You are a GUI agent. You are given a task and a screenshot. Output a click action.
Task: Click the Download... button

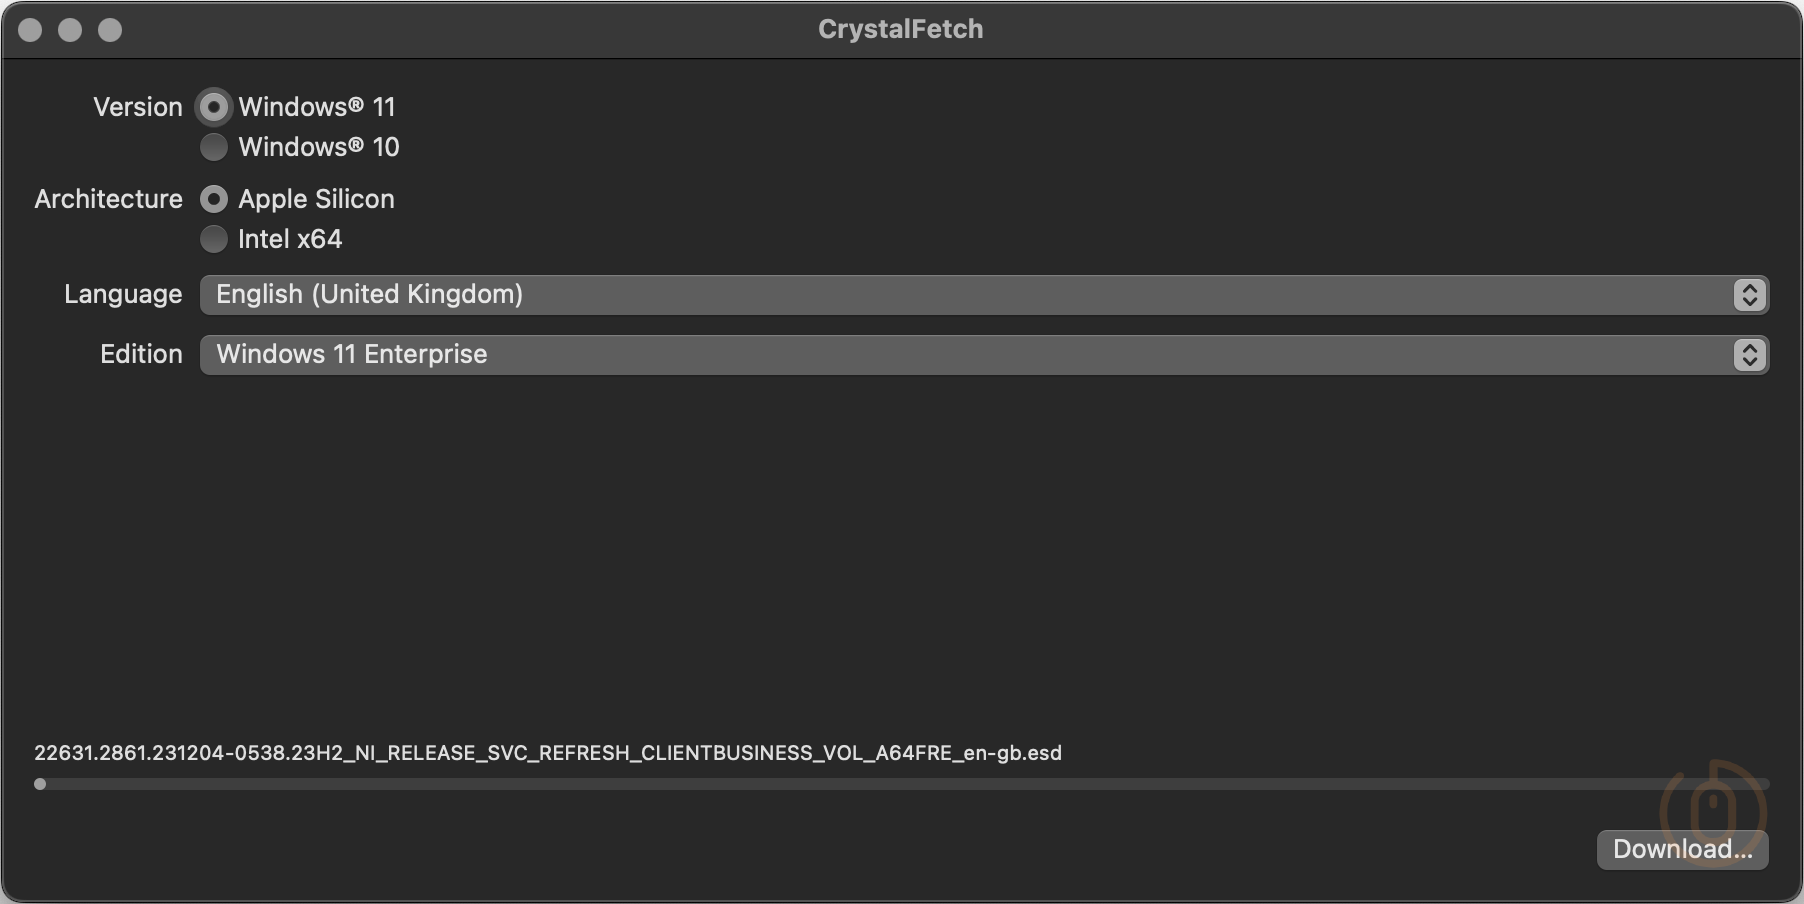[x=1681, y=849]
